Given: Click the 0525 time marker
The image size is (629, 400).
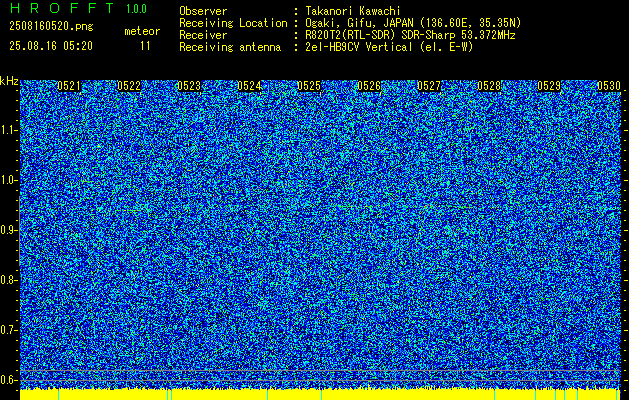Looking at the screenshot, I should [309, 86].
